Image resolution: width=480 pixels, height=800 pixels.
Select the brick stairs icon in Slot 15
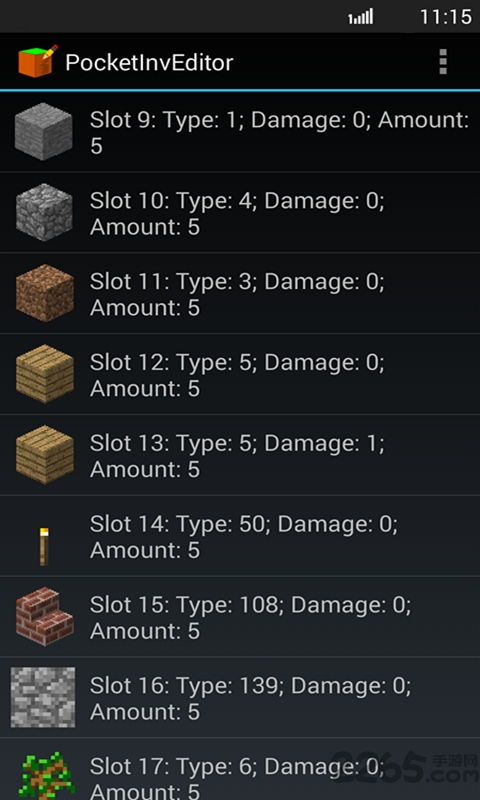coord(44,616)
